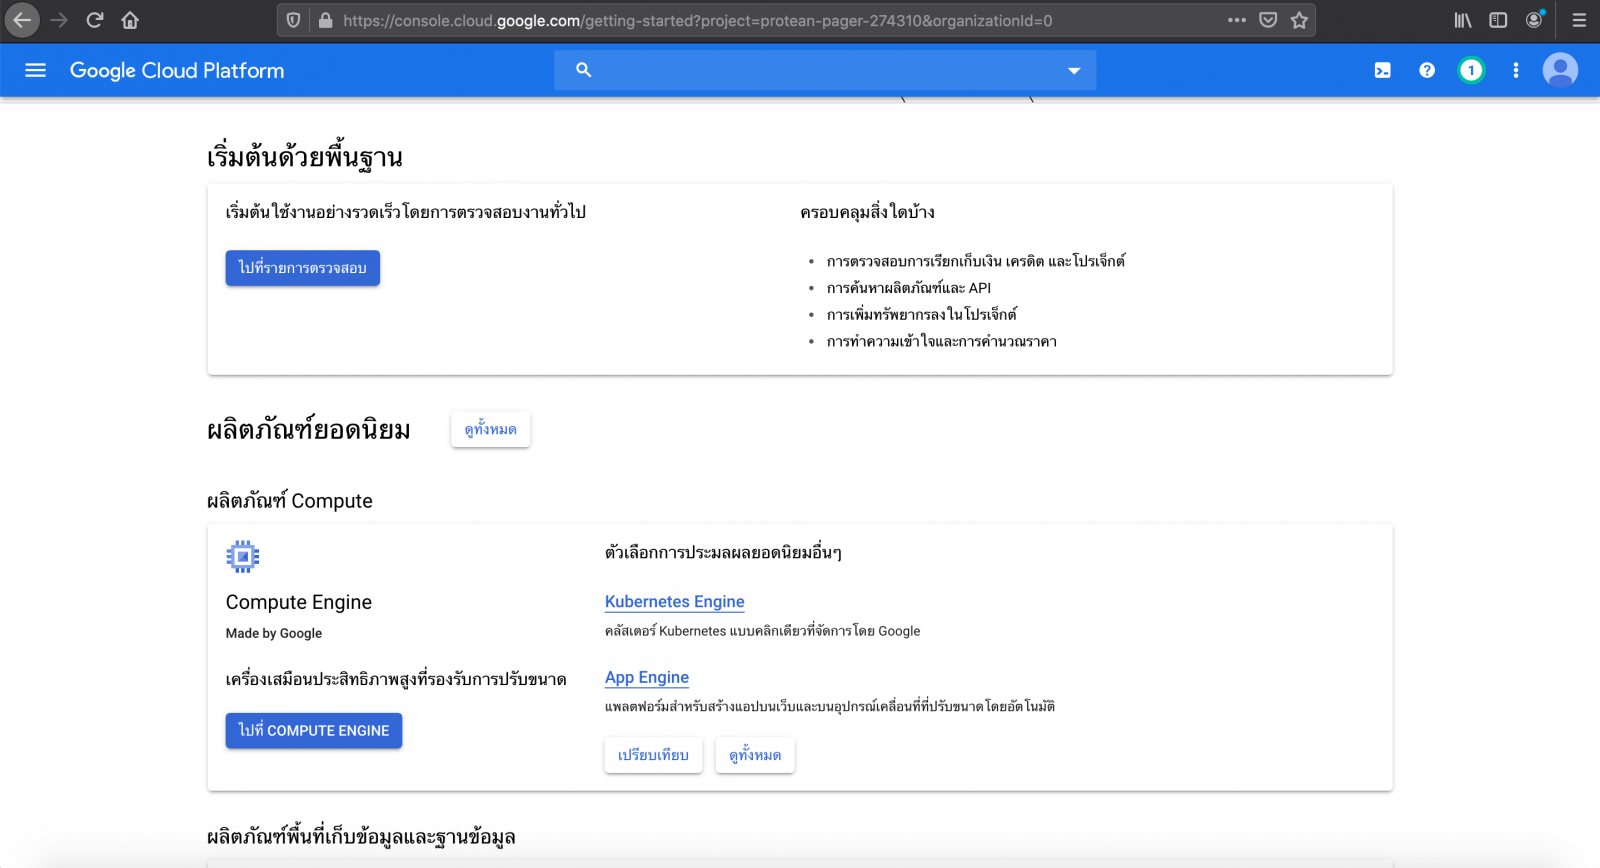Click the ไปที่ COMPUTE ENGINE button
This screenshot has width=1600, height=868.
pos(314,731)
